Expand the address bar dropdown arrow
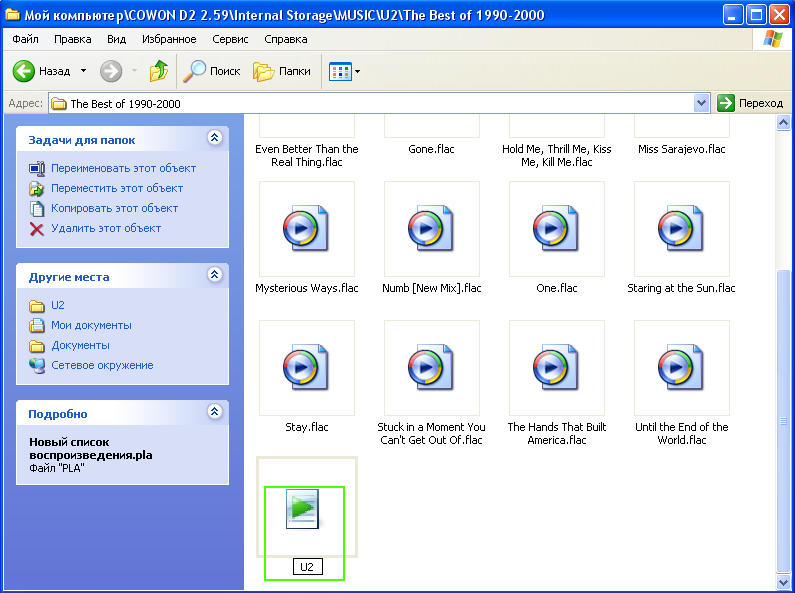Screen dimensions: 795x593 click(x=701, y=103)
